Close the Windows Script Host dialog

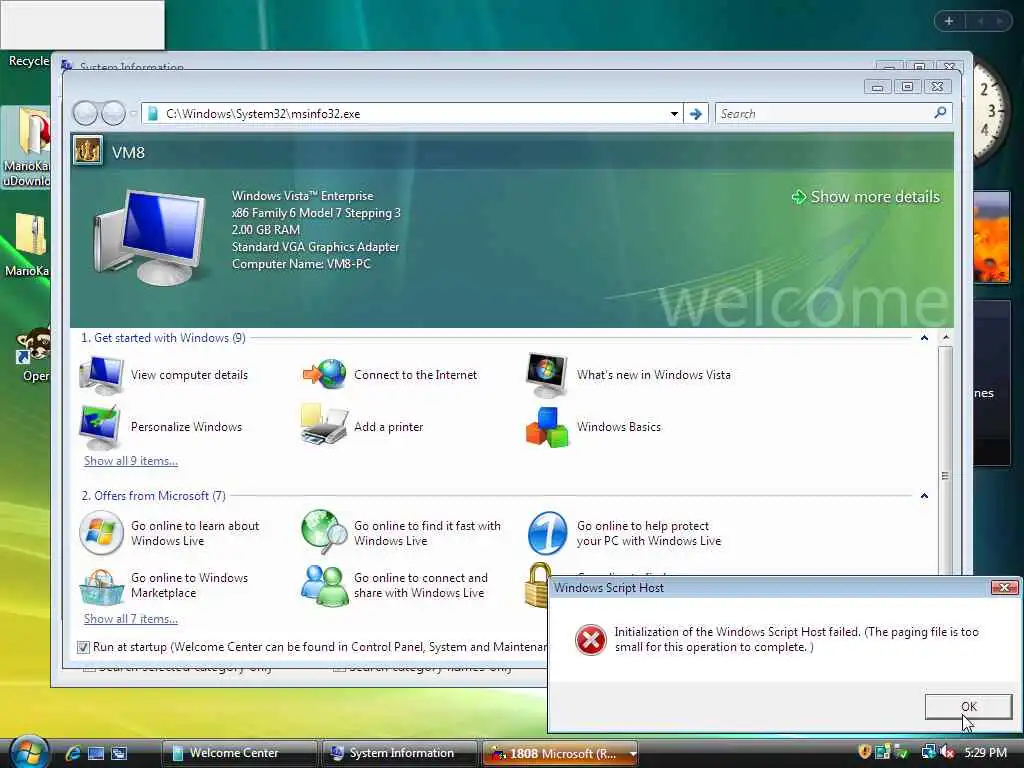click(x=1004, y=587)
